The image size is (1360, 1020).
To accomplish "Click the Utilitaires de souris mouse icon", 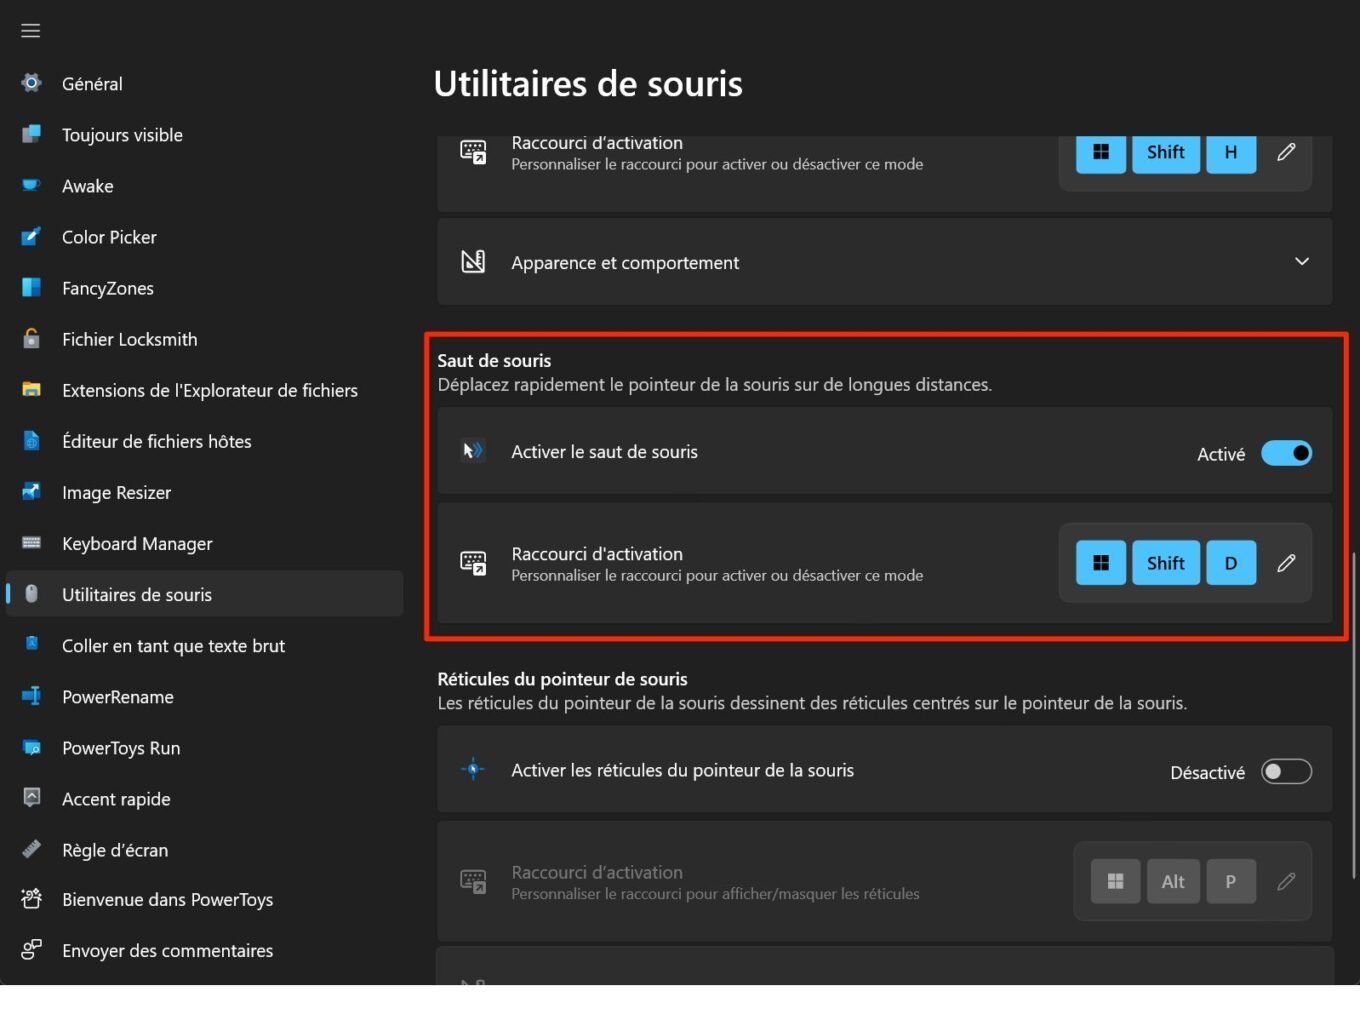I will 32,594.
